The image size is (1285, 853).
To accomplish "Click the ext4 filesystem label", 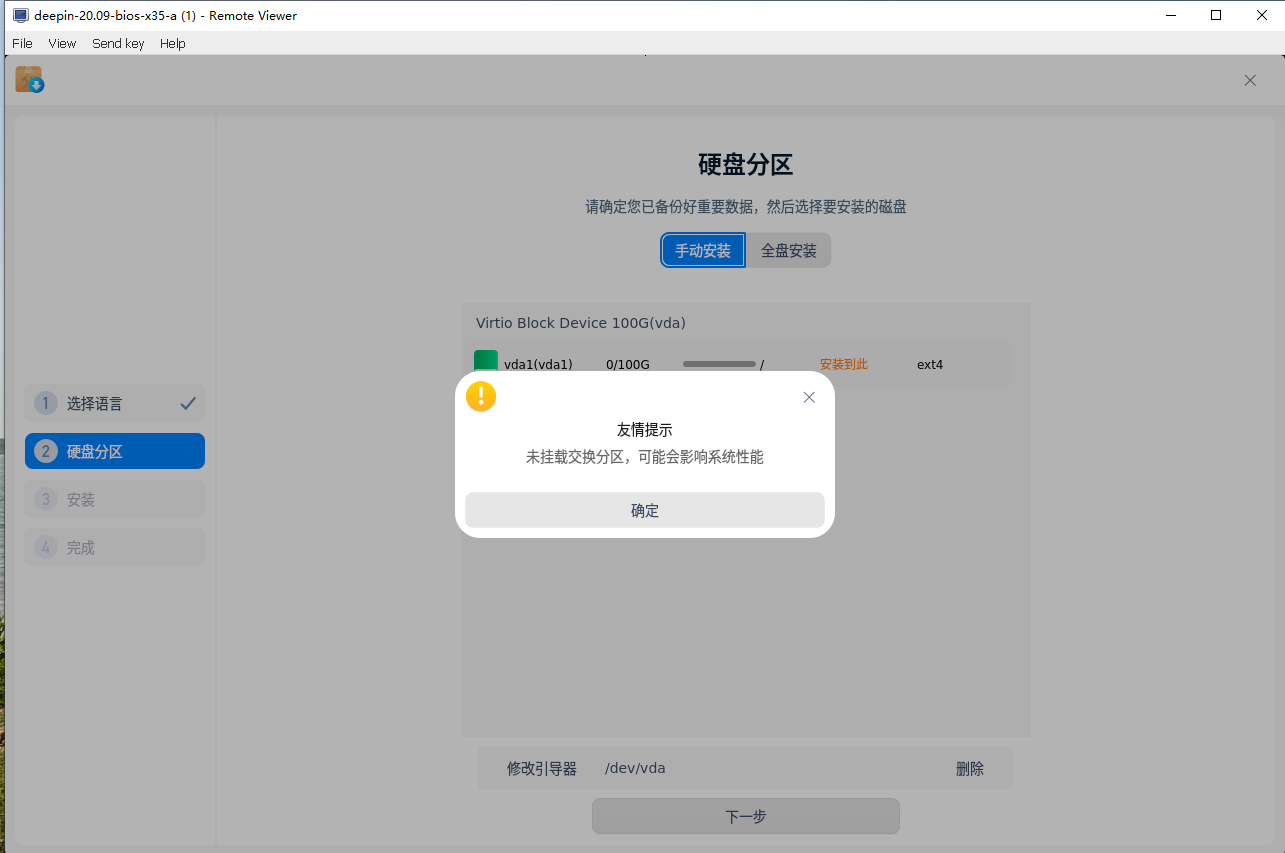I will [x=930, y=364].
